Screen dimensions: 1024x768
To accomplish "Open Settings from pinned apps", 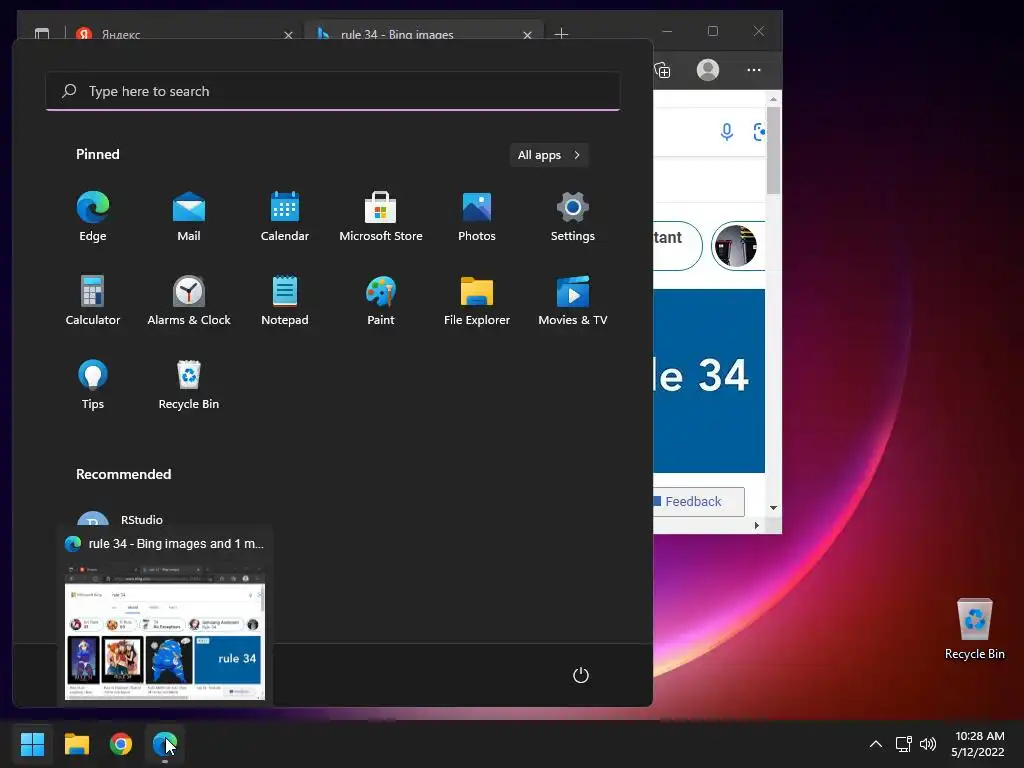I will tap(573, 217).
